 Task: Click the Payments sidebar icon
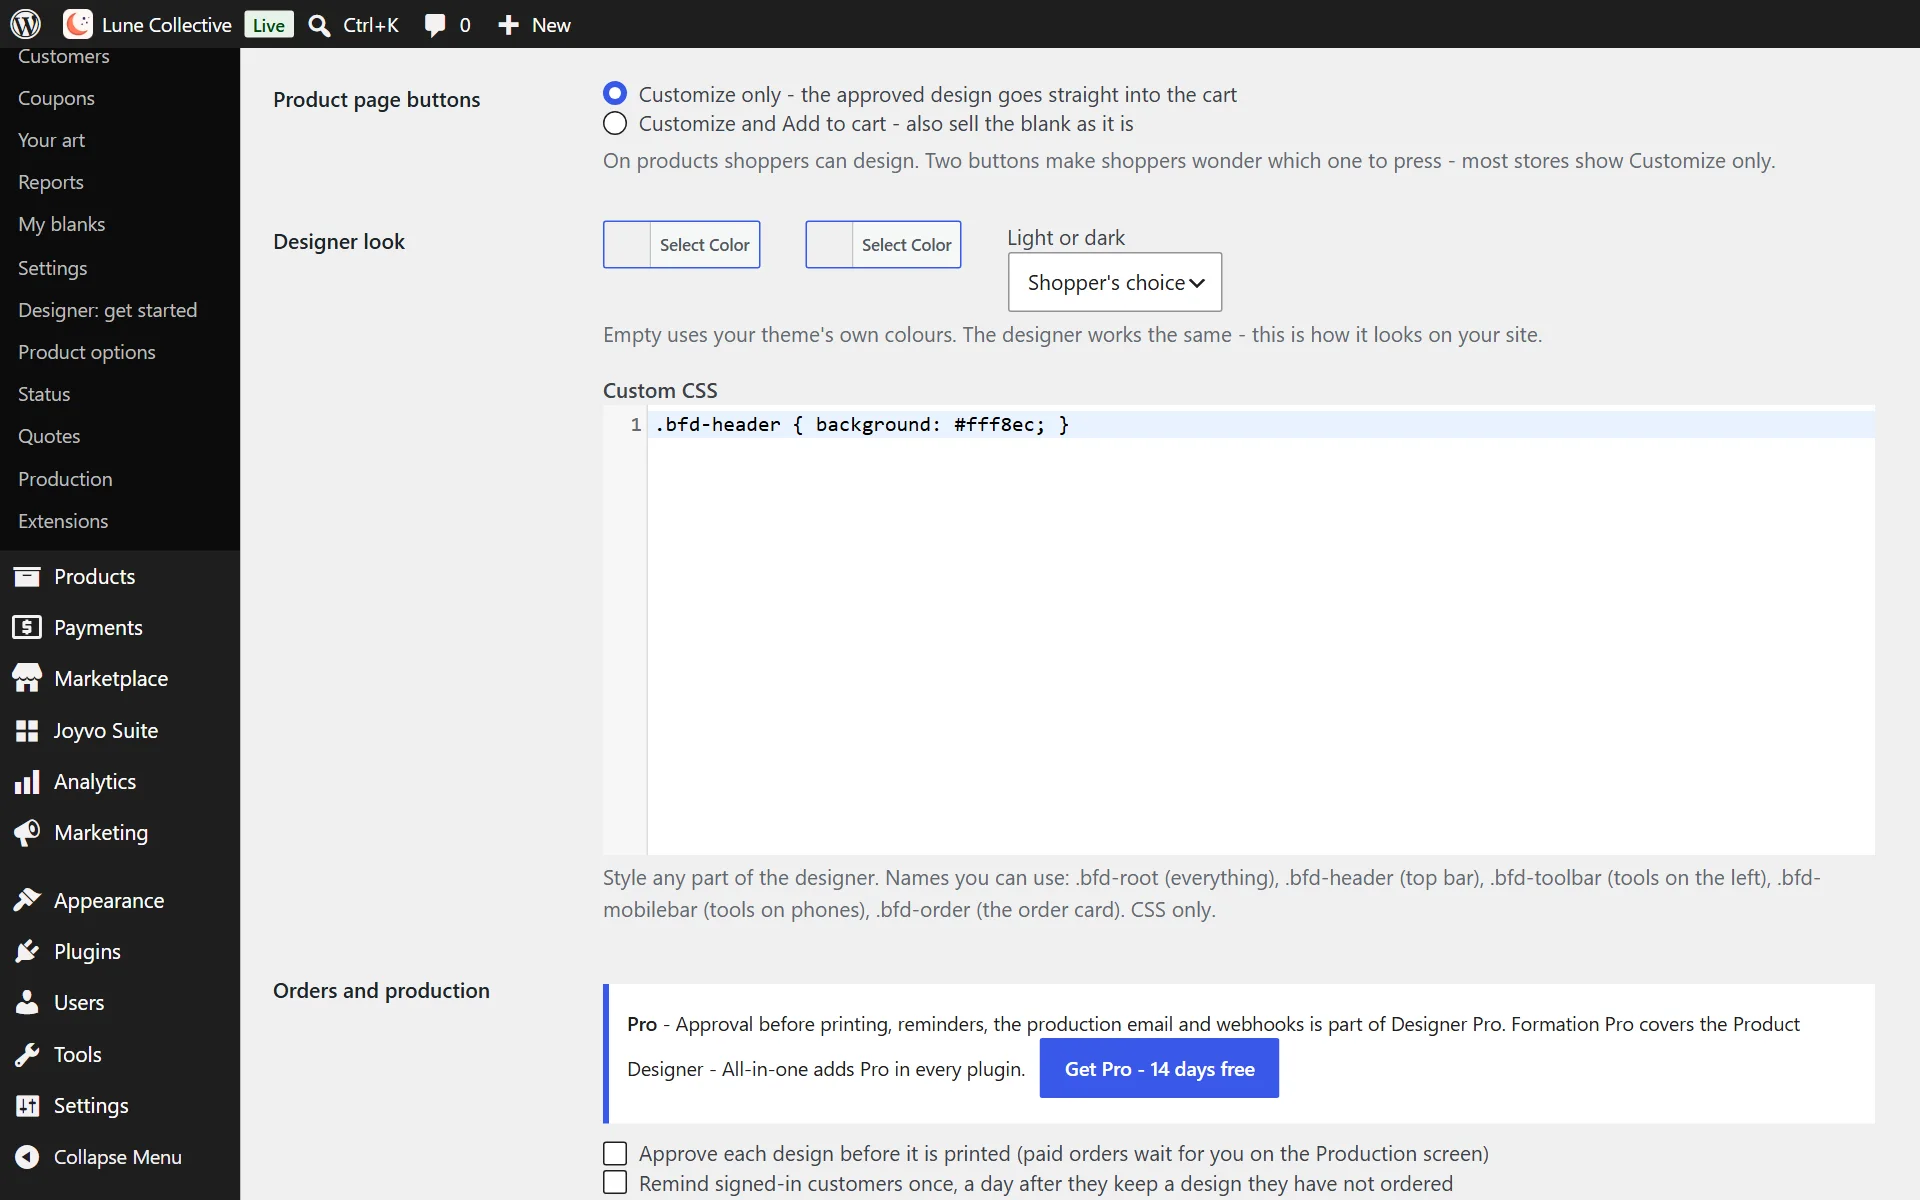coord(27,627)
